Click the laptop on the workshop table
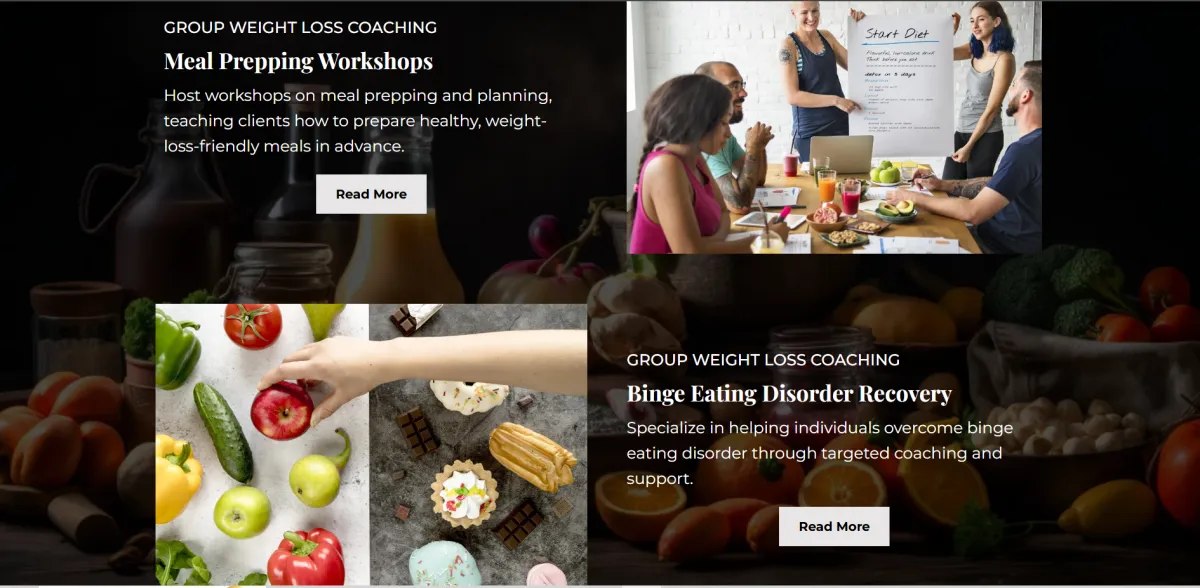This screenshot has height=588, width=1200. [841, 154]
